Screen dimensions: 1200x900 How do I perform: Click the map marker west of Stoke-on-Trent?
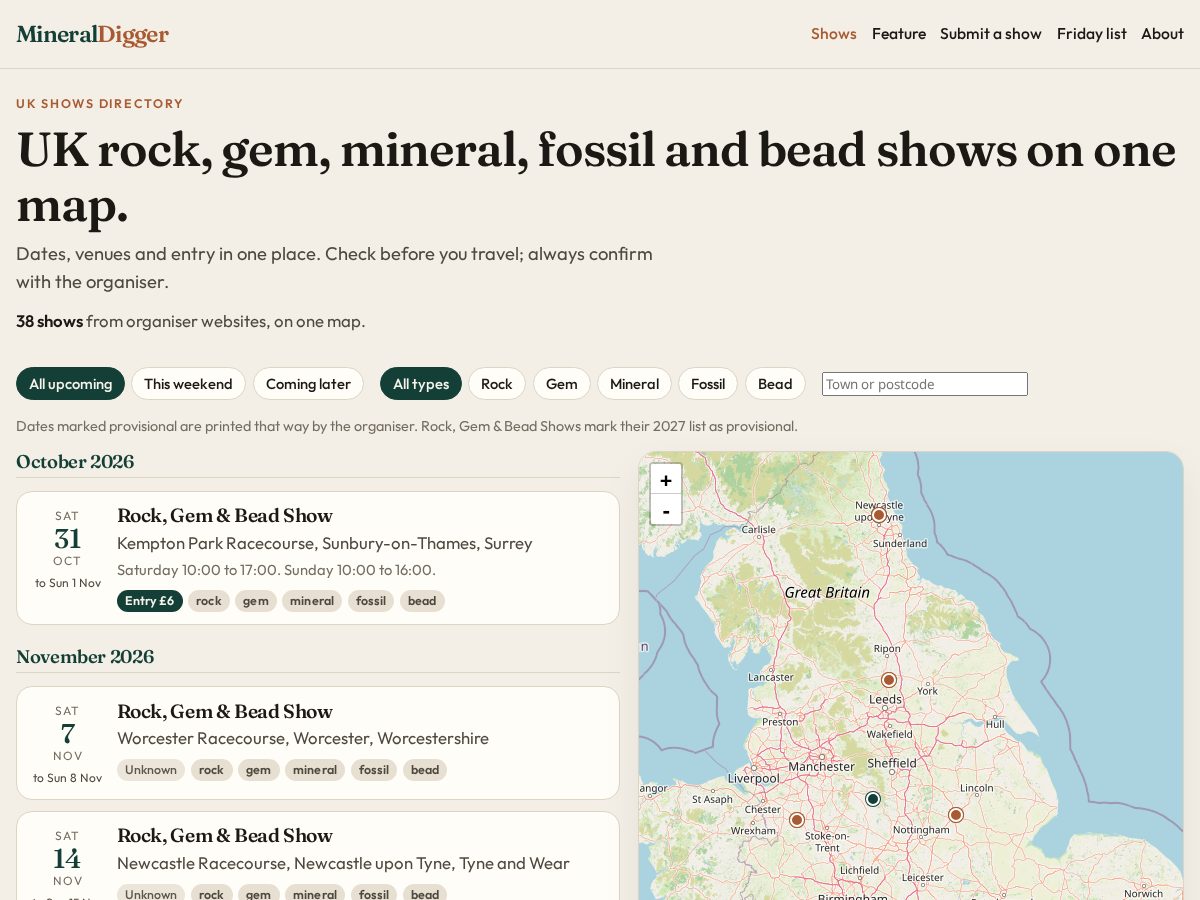click(x=797, y=820)
